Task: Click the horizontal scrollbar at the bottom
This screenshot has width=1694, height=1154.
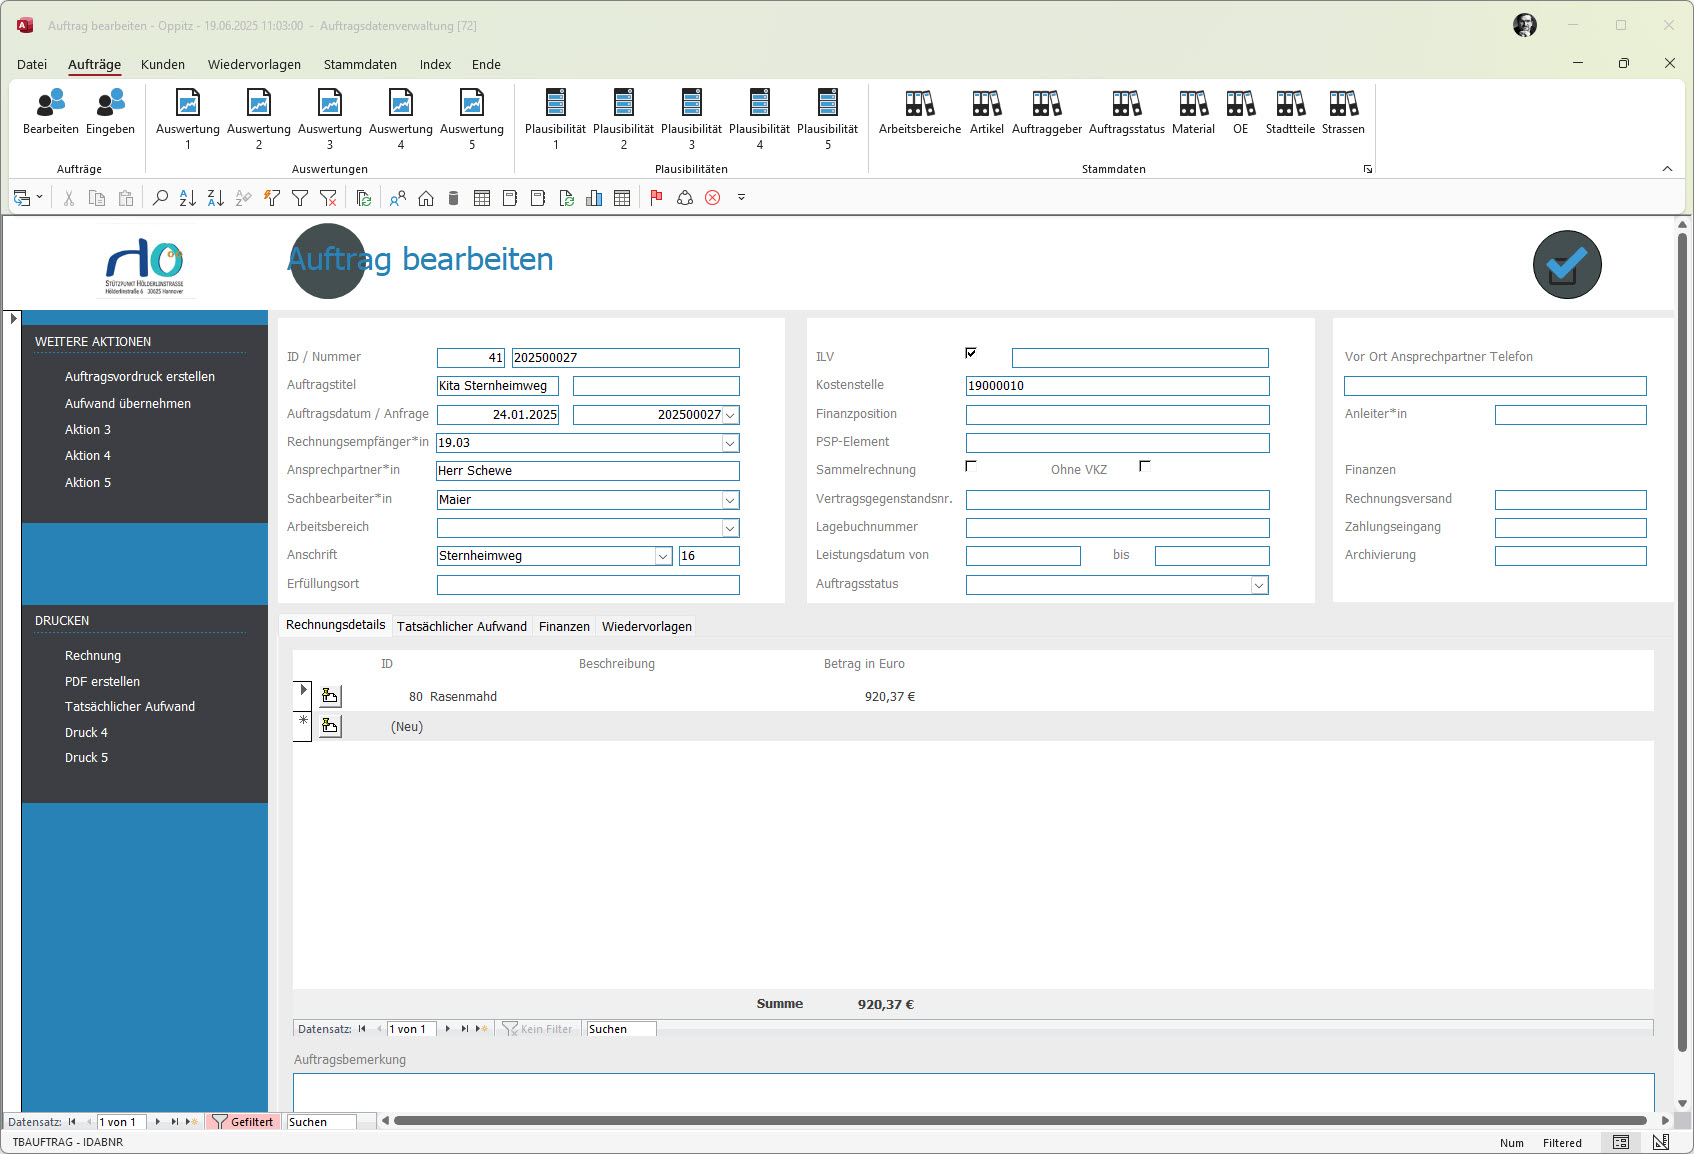Action: [x=1020, y=1121]
